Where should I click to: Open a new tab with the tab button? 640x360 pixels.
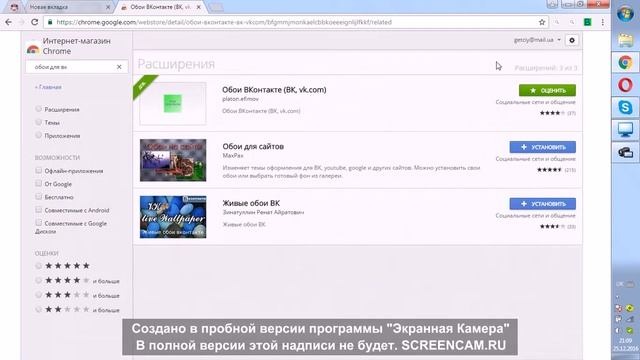pyautogui.click(x=216, y=7)
